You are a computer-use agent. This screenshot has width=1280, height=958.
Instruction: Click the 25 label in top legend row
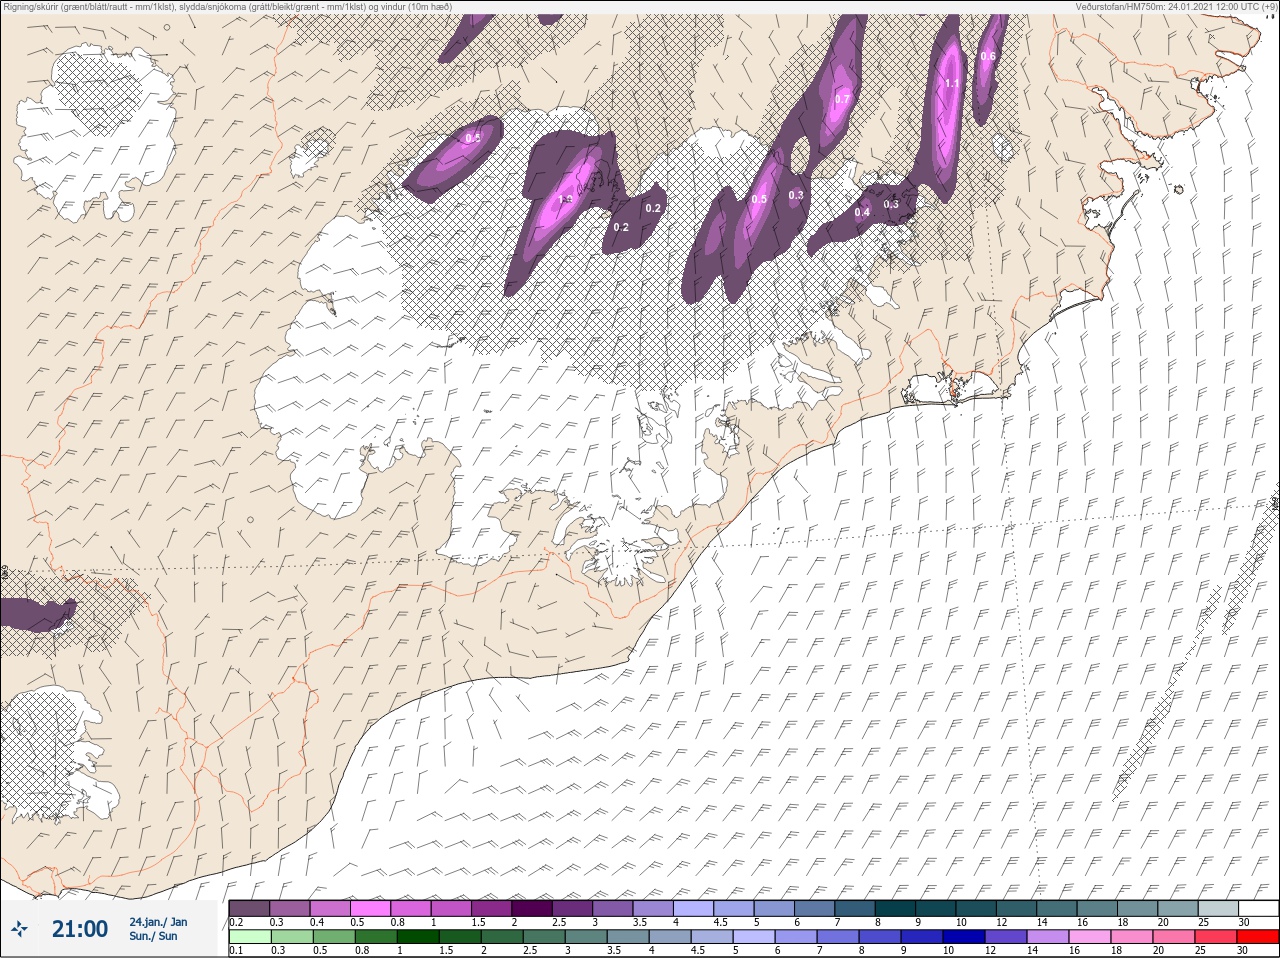click(x=1203, y=922)
